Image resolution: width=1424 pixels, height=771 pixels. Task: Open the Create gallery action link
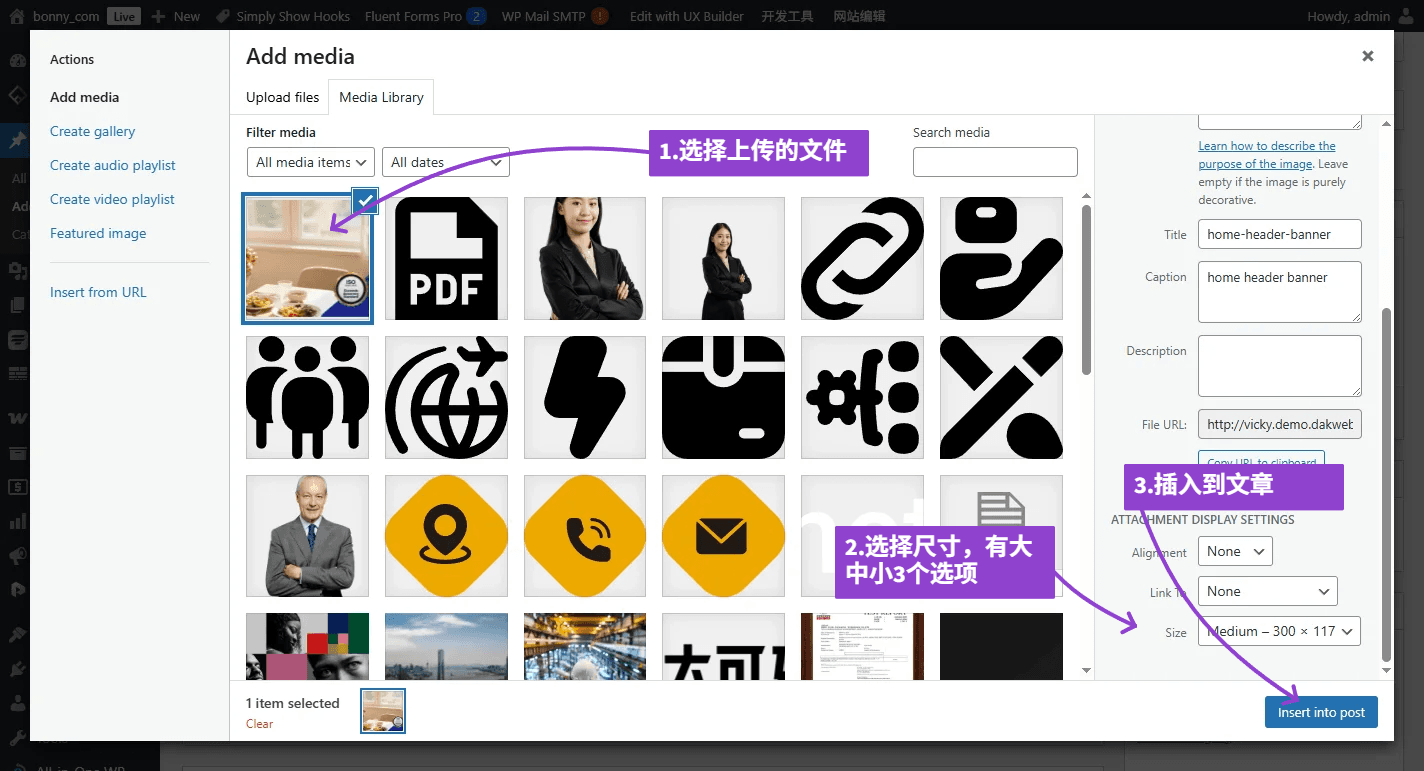92,131
